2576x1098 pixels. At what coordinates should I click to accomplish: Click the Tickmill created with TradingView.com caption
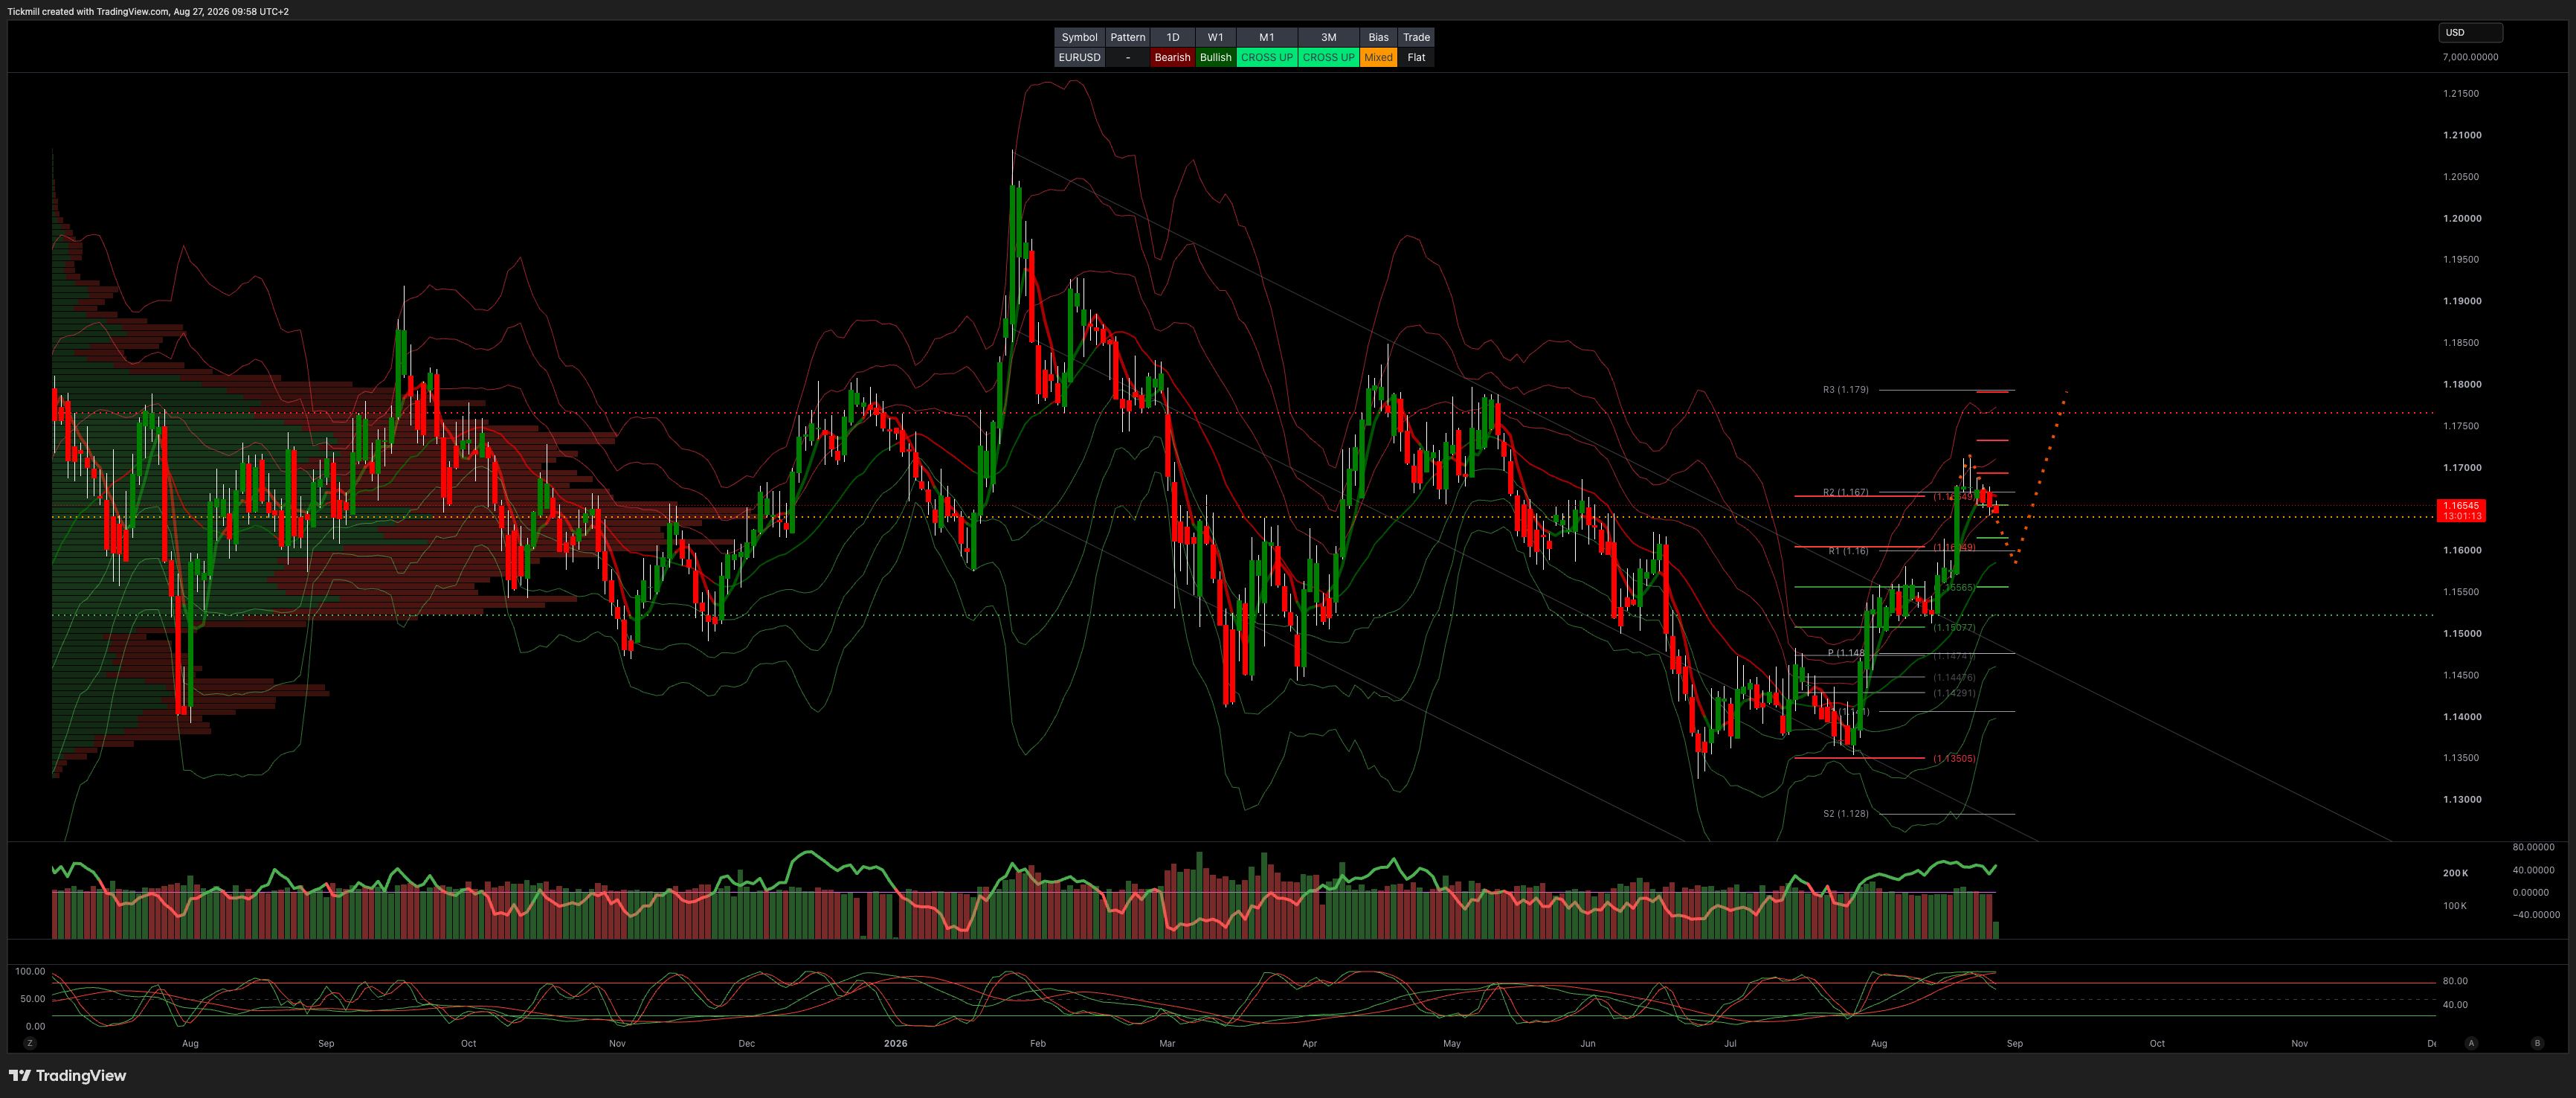(148, 12)
